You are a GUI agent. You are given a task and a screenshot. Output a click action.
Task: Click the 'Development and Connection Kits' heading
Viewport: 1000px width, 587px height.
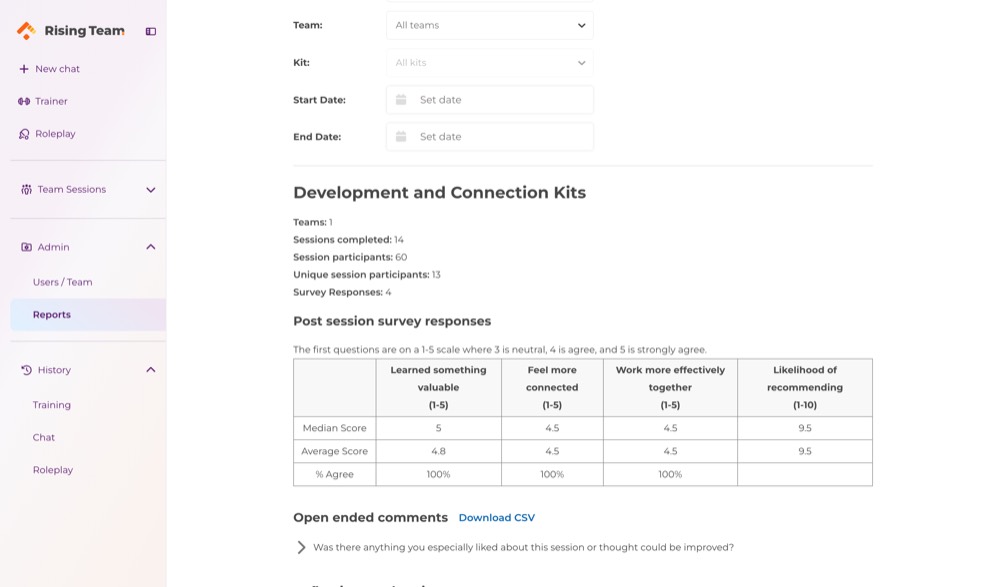[x=439, y=193]
